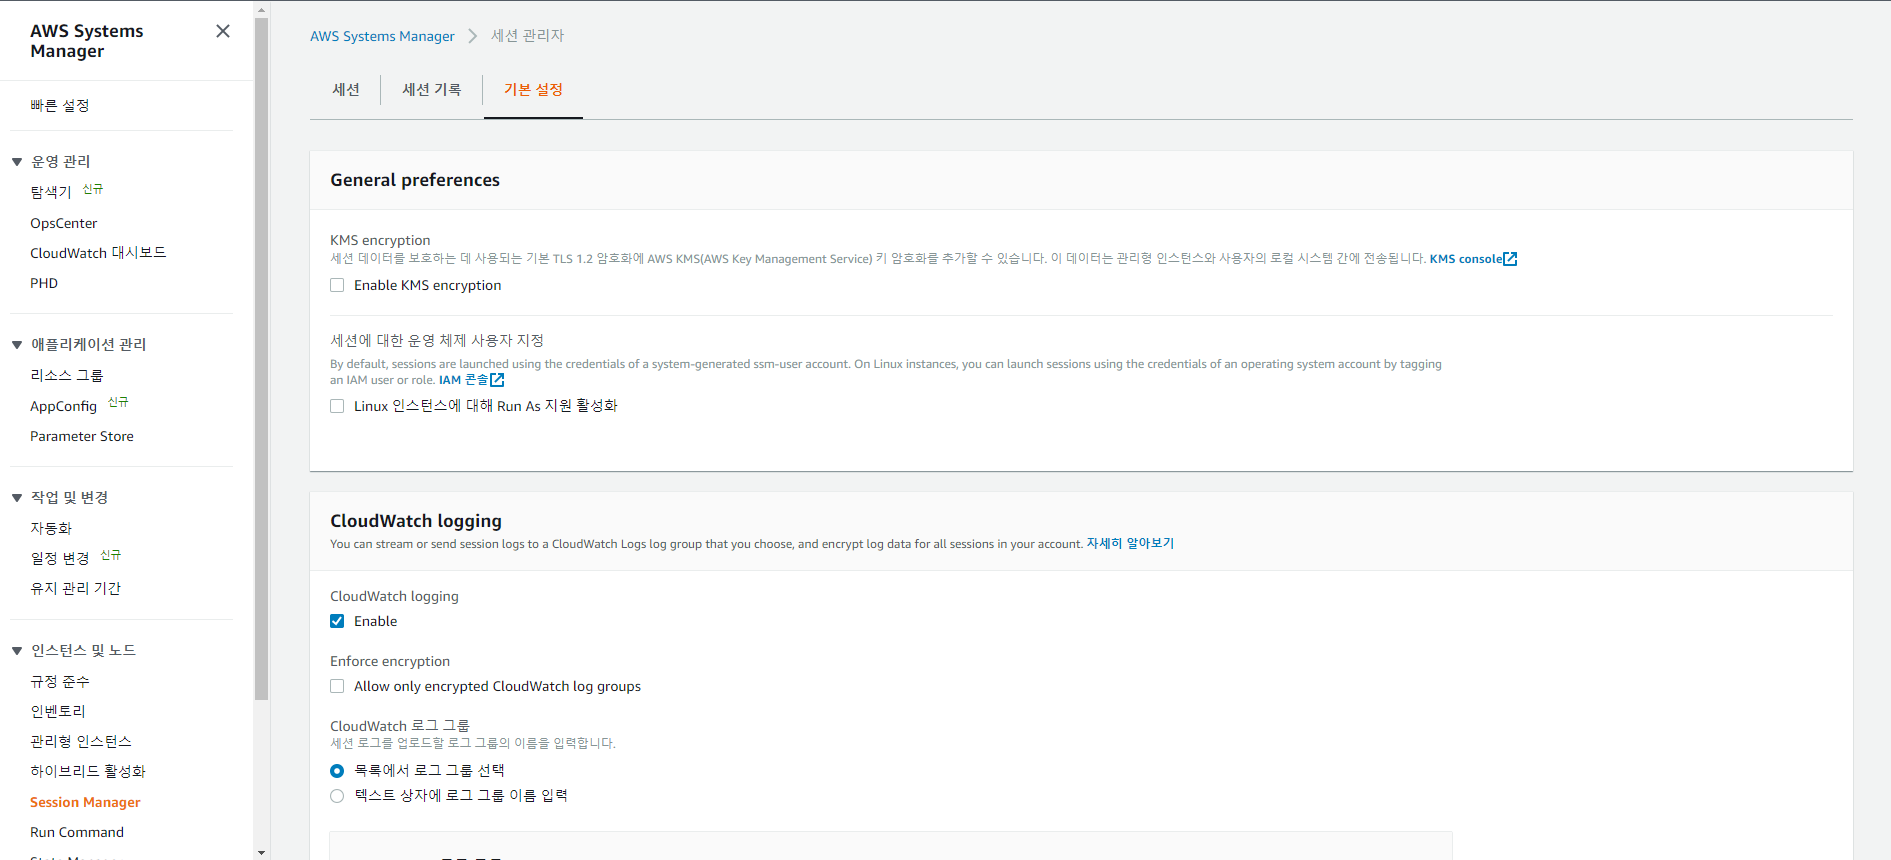Open AppConfig in sidebar

click(x=63, y=406)
